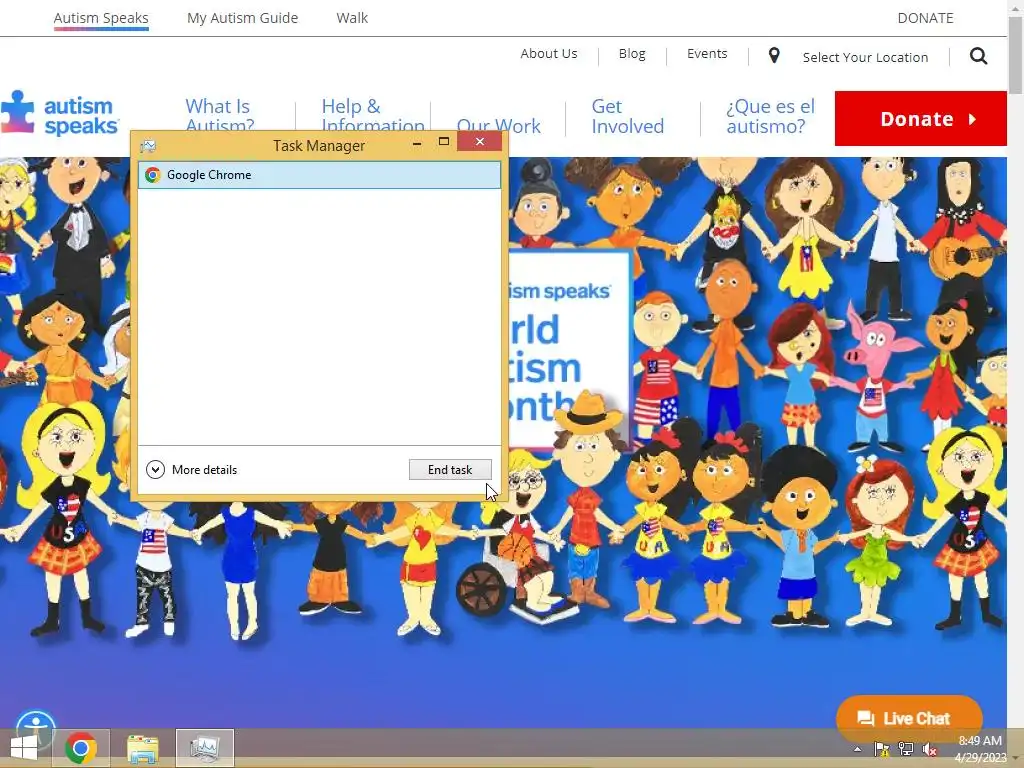This screenshot has width=1024, height=768.
Task: Open the Get Involved menu
Action: (x=627, y=116)
